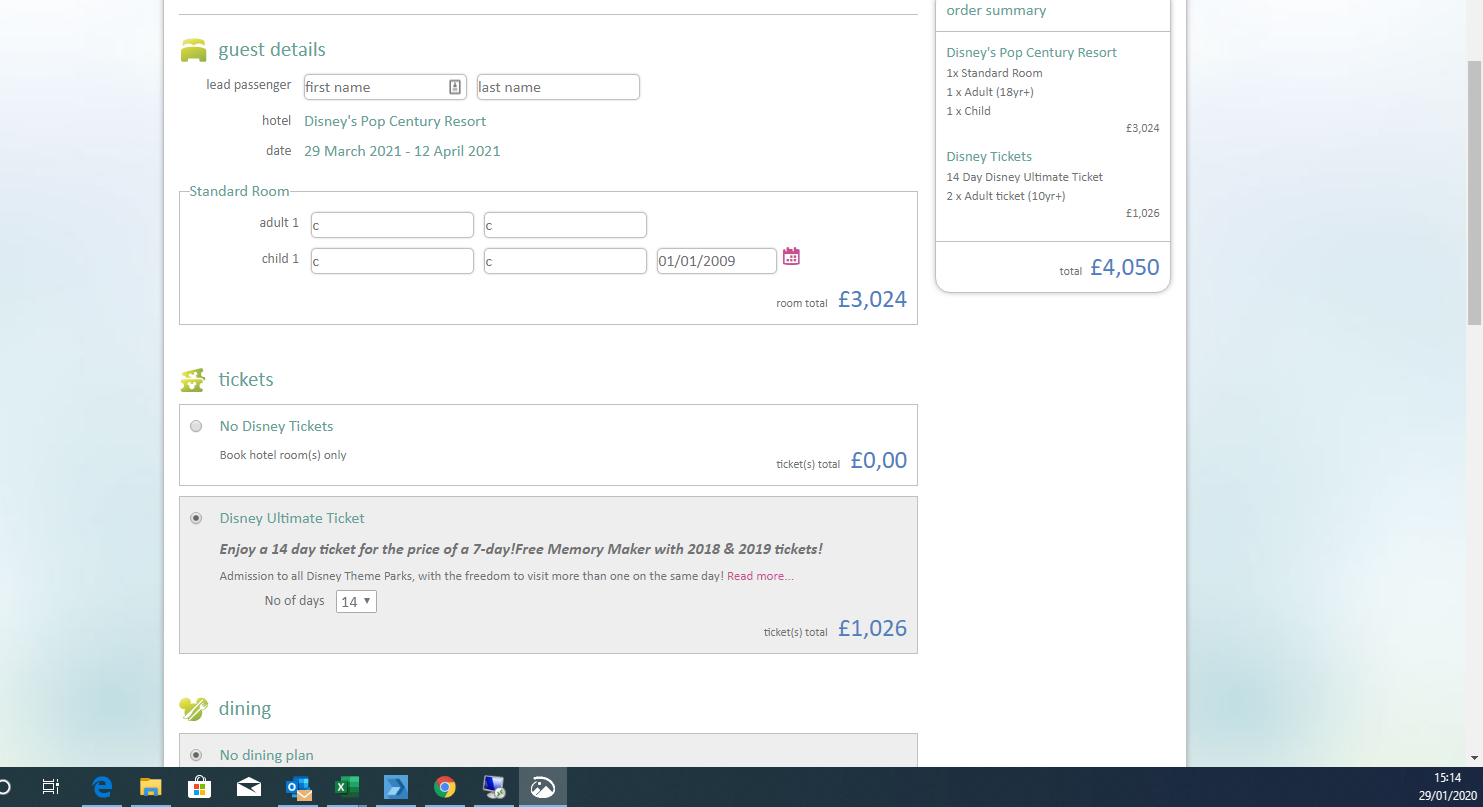The image size is (1483, 807).
Task: Click Disney's Pop Century Resort in order summary
Action: click(1031, 52)
